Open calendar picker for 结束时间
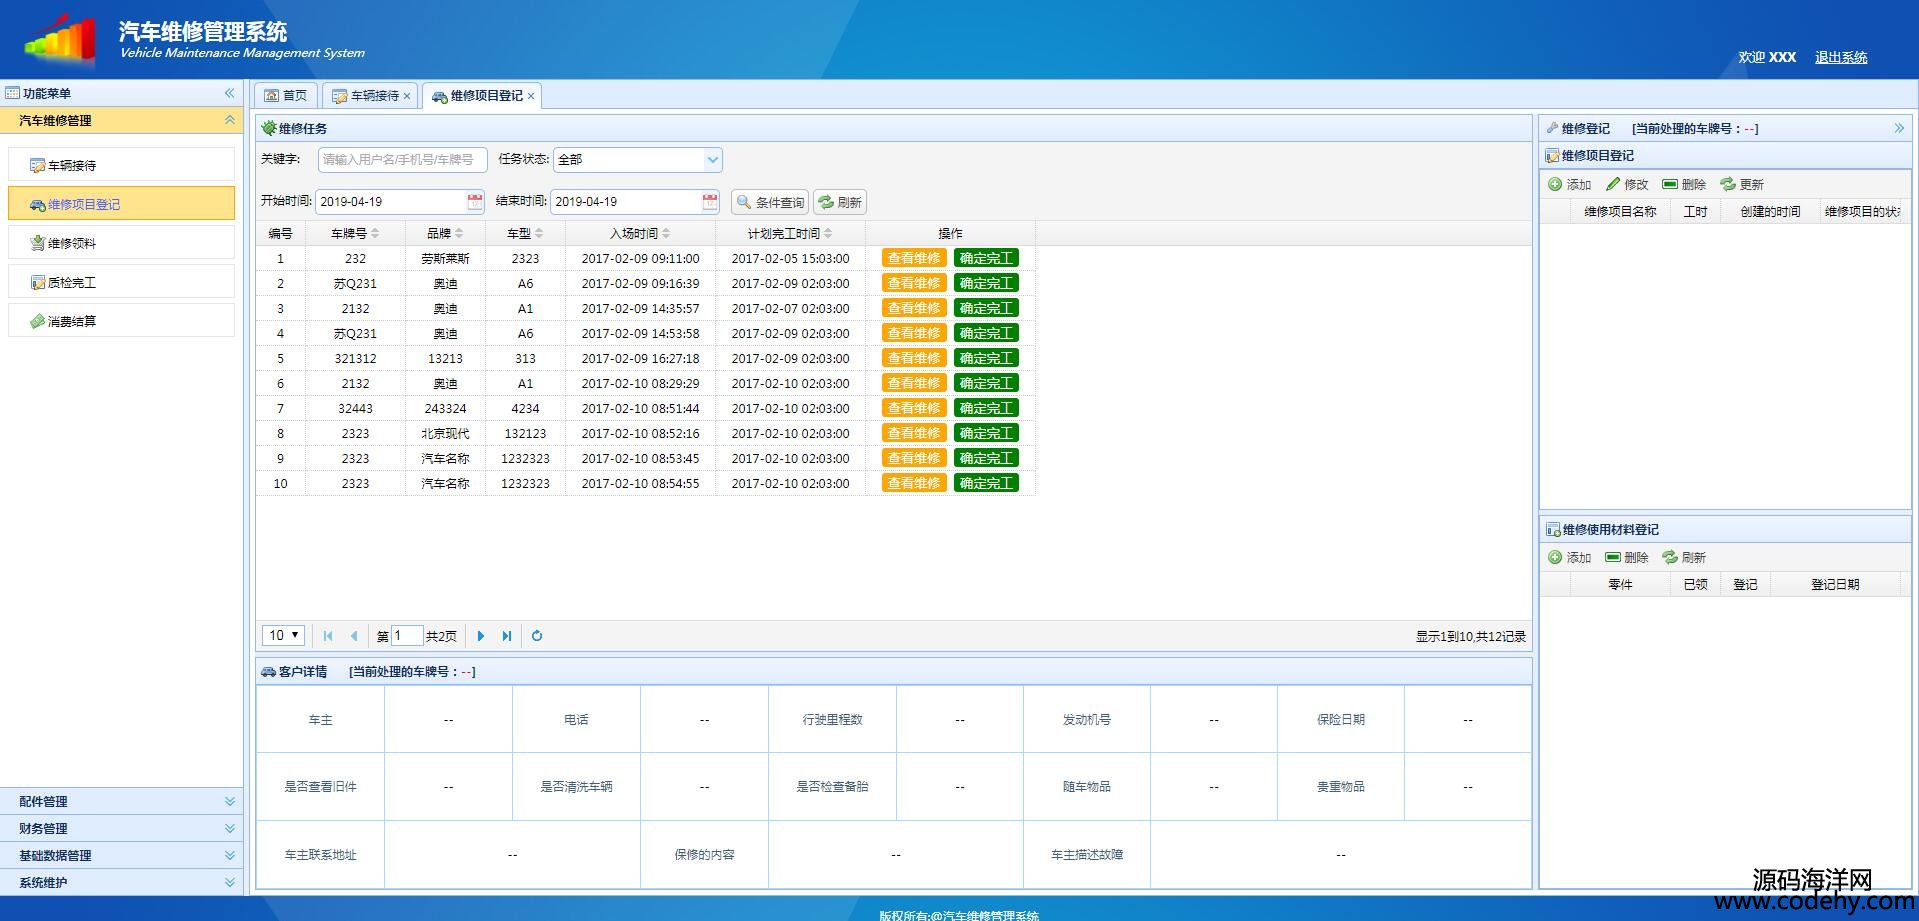This screenshot has height=921, width=1919. 710,202
